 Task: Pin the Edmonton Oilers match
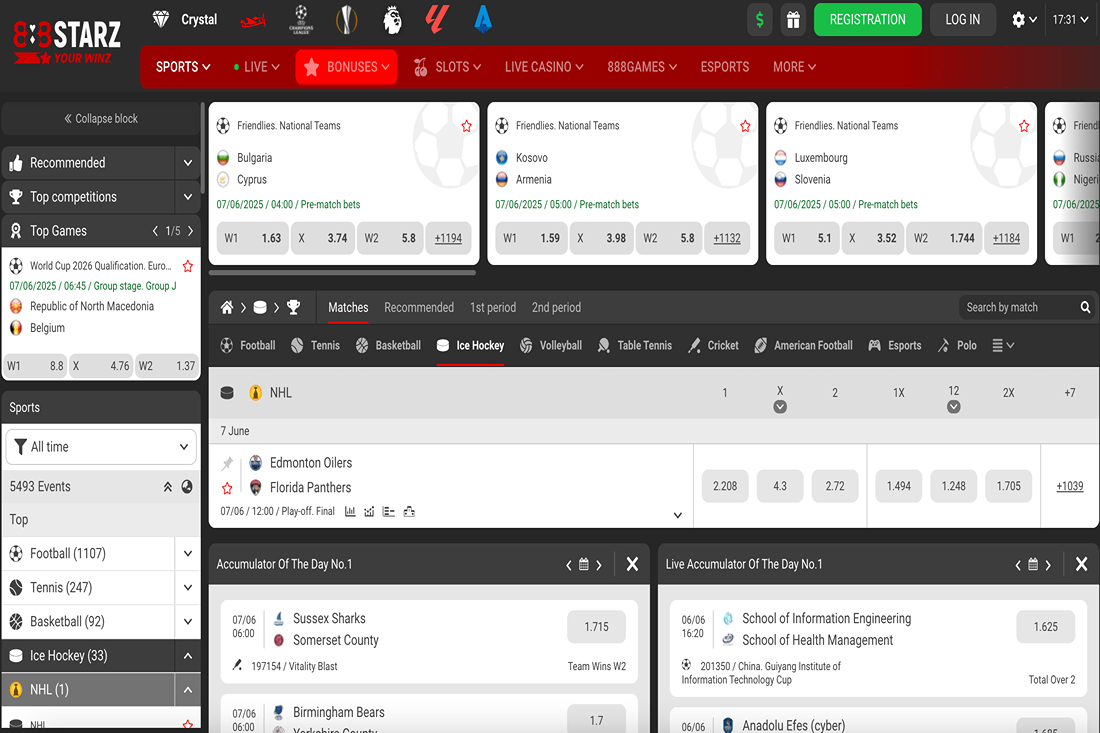[227, 463]
